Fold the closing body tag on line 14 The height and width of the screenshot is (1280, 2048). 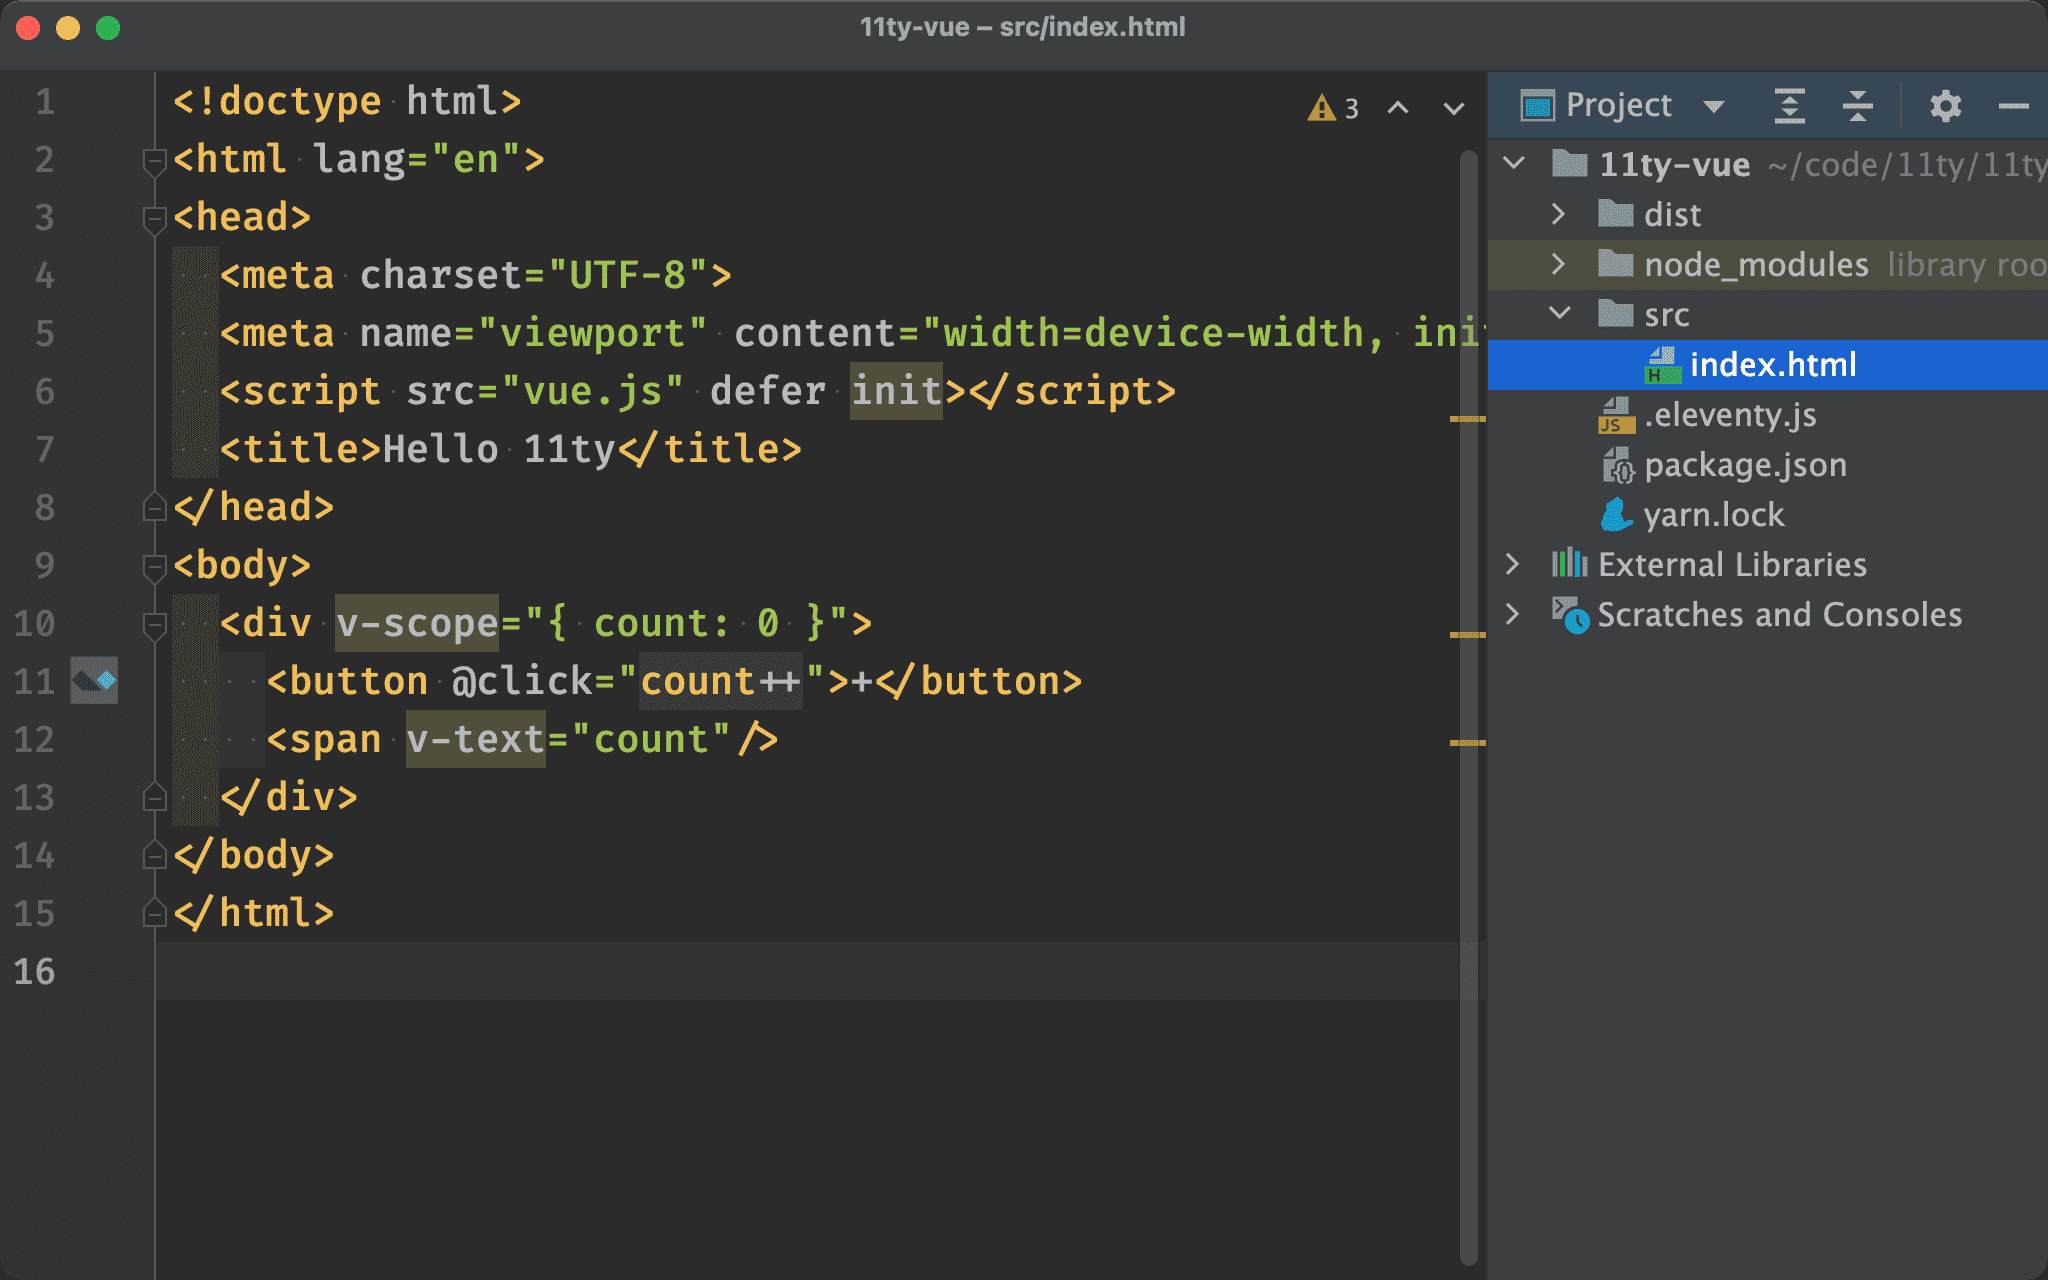point(154,855)
